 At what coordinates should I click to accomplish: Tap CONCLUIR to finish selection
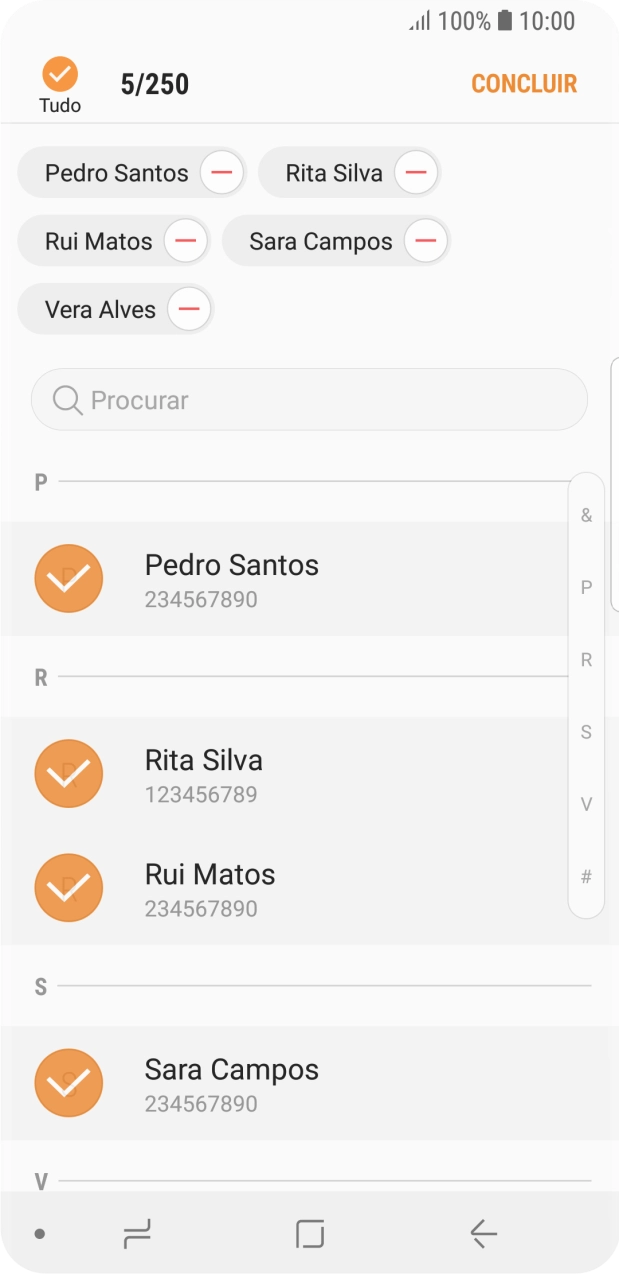[524, 84]
